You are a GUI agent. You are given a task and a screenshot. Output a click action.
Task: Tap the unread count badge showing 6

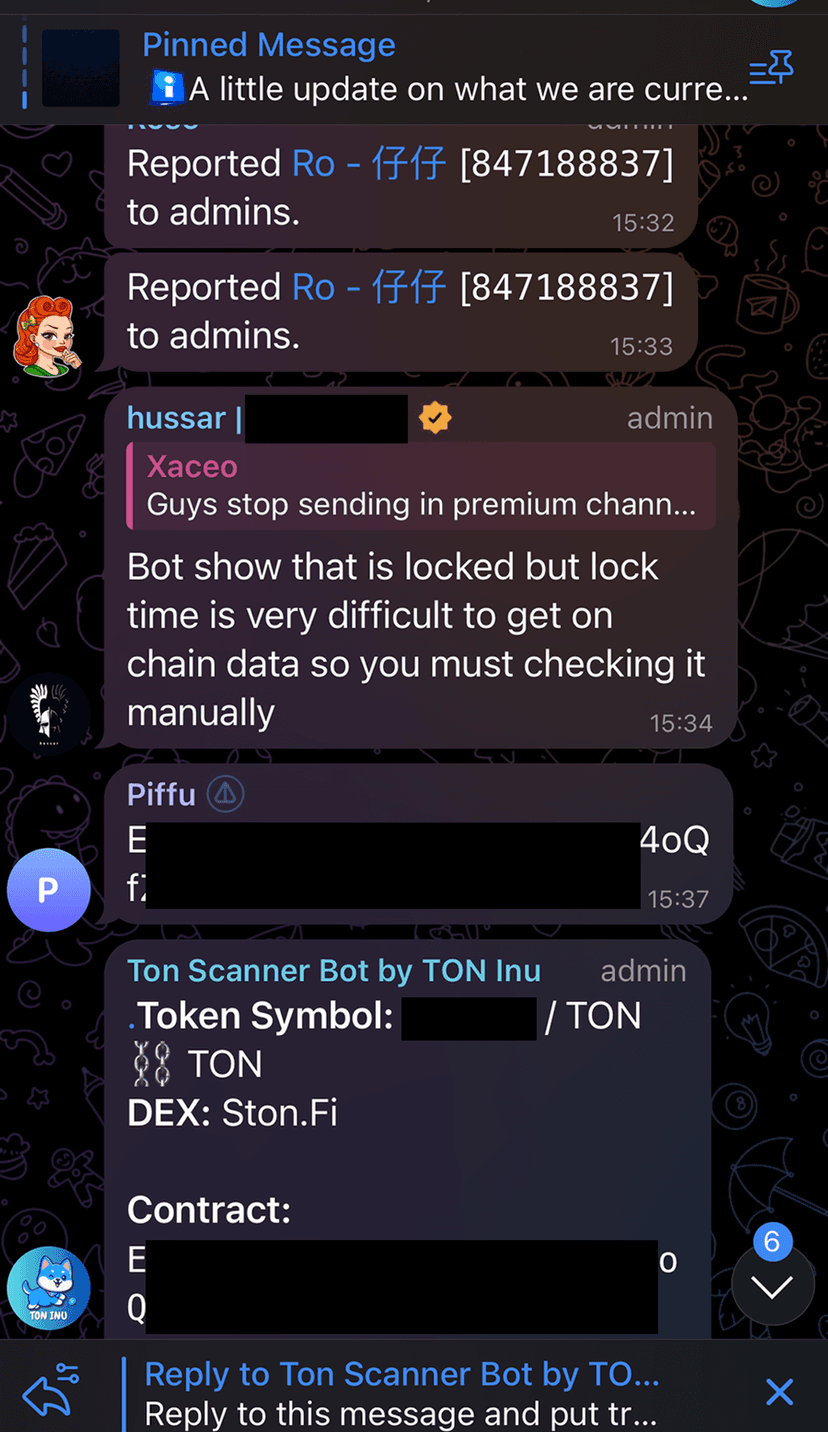[x=772, y=1242]
